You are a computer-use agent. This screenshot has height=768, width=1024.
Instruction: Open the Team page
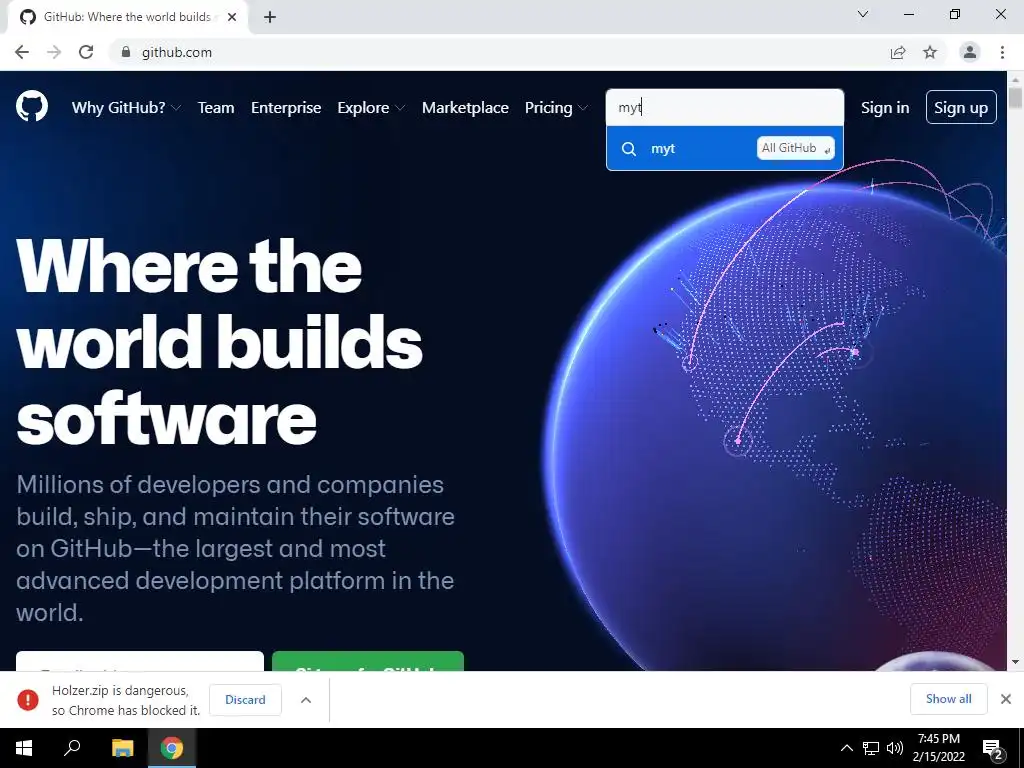[216, 108]
